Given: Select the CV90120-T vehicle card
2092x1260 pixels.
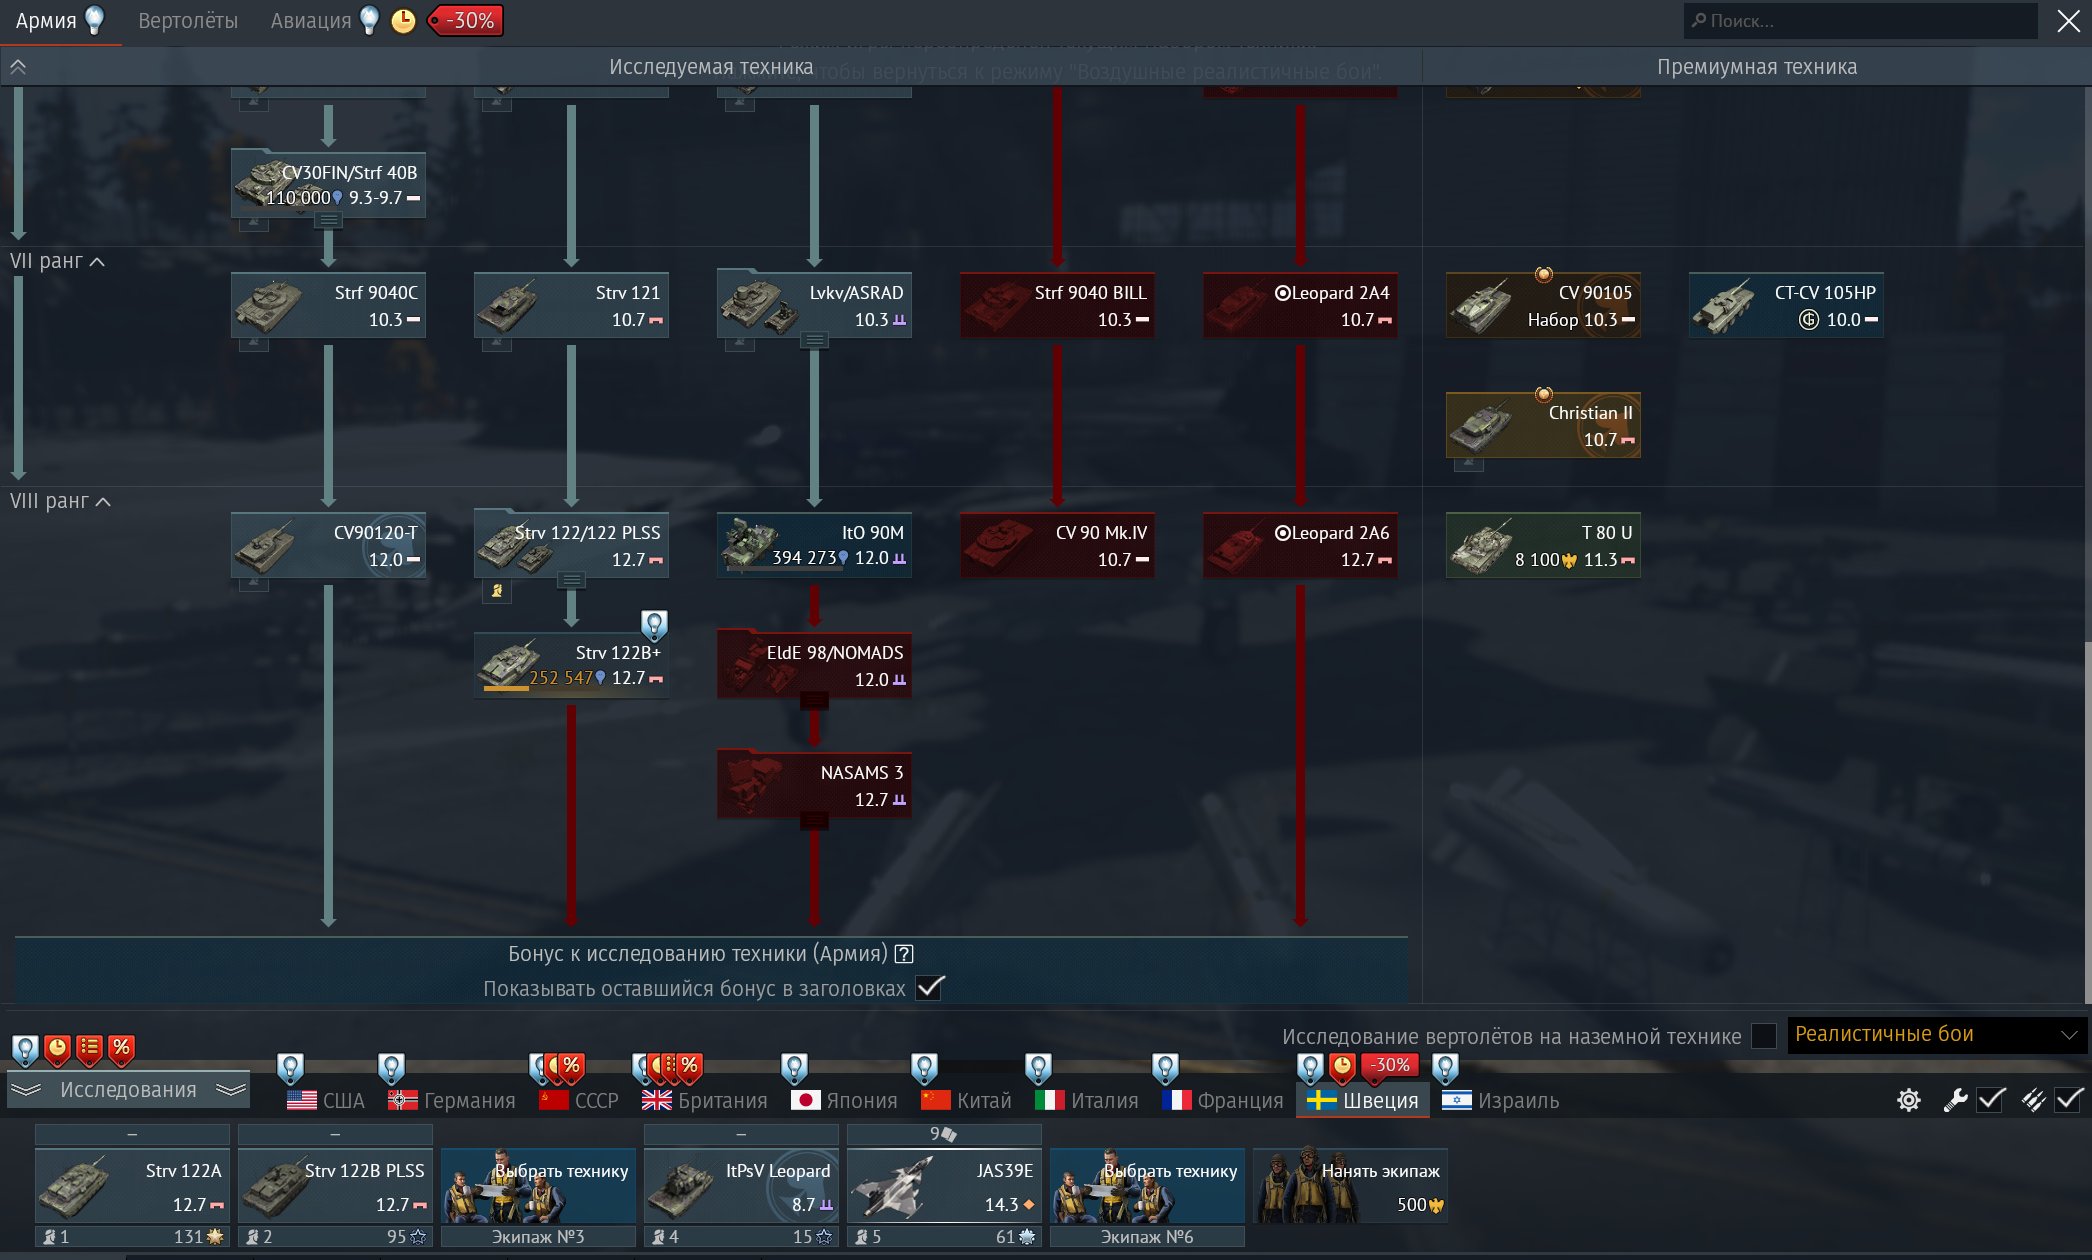Looking at the screenshot, I should pyautogui.click(x=328, y=545).
